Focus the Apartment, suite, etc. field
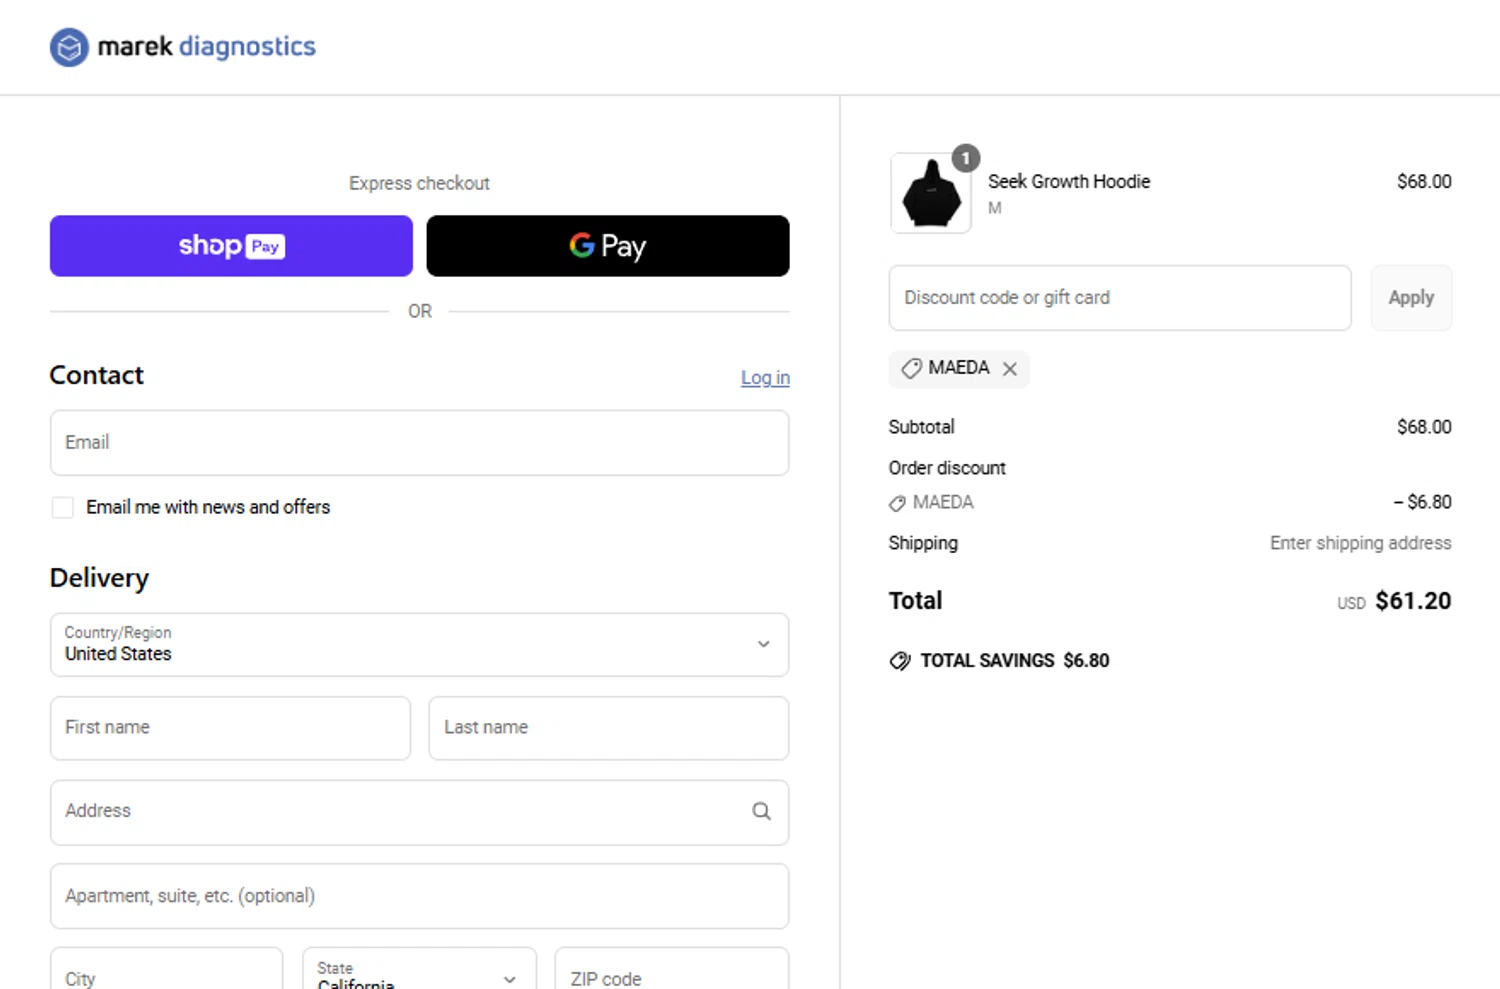The image size is (1500, 989). tap(419, 896)
